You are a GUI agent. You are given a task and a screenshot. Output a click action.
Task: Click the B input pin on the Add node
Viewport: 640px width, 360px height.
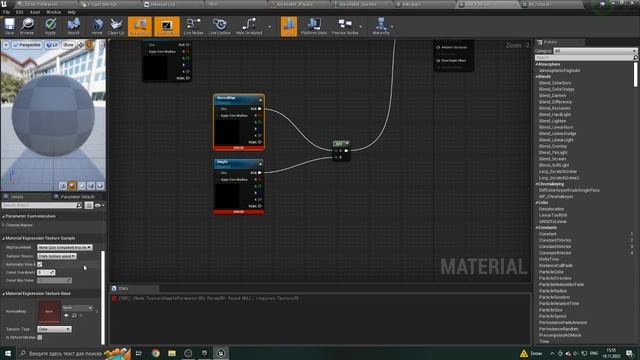point(336,157)
